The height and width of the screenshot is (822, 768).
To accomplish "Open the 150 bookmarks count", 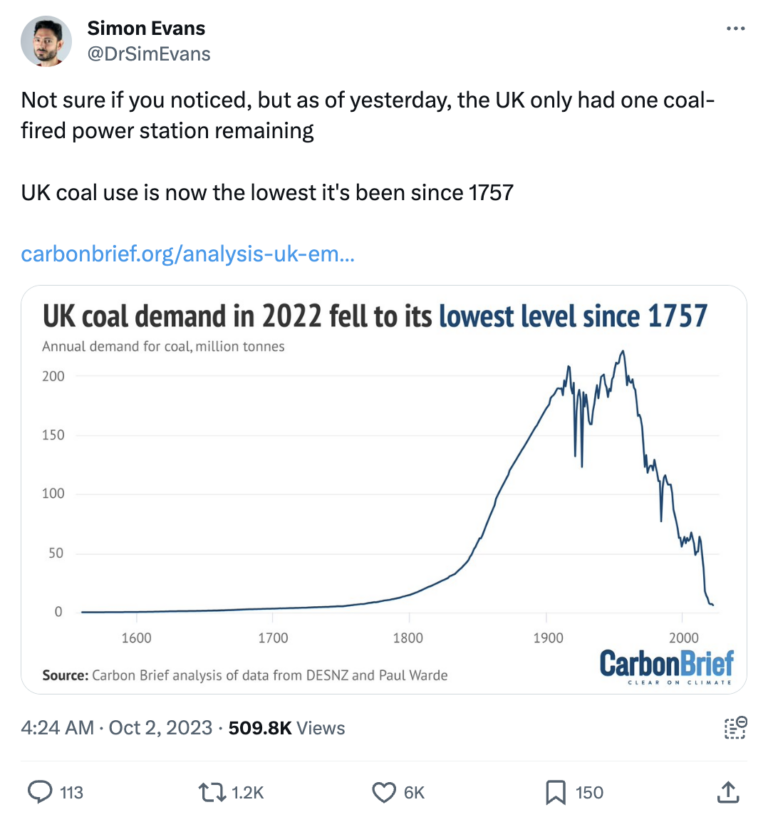I will point(585,792).
